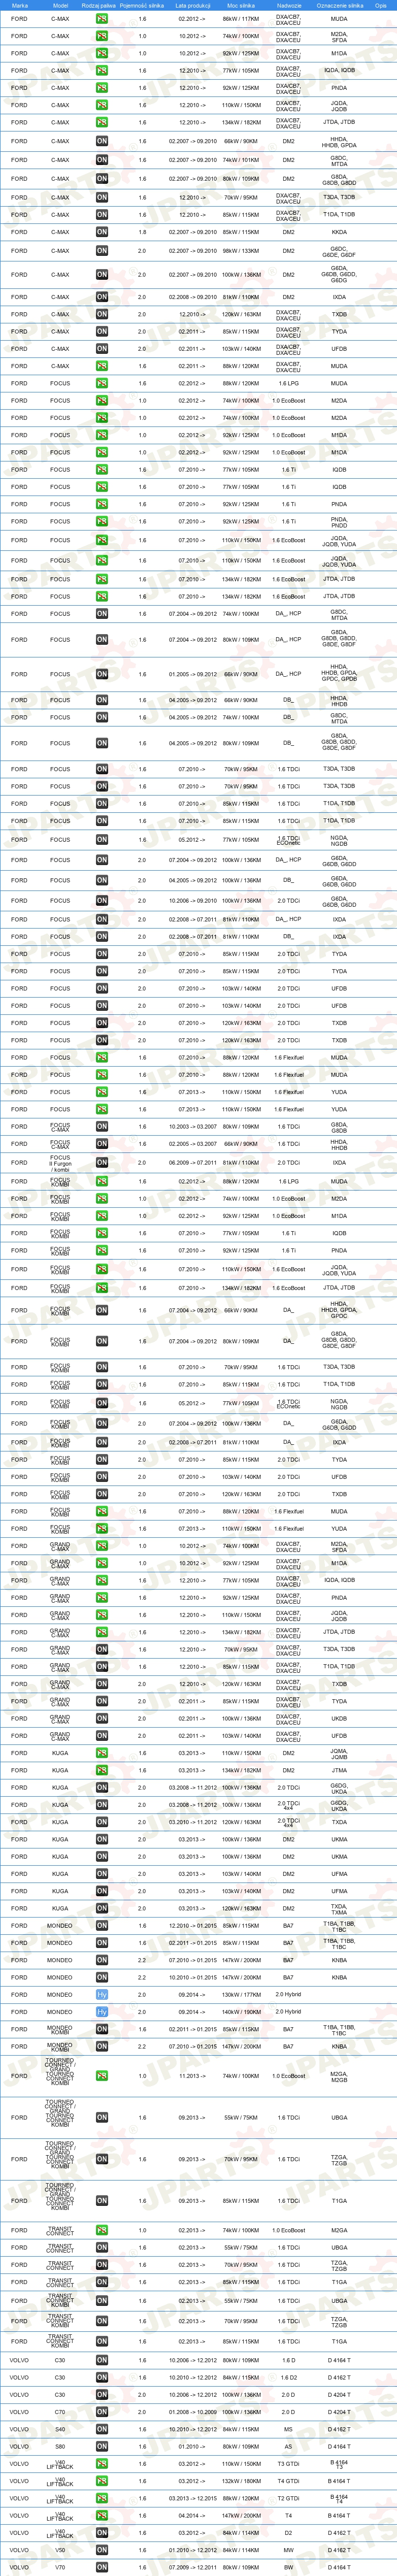The width and height of the screenshot is (397, 2576).
Task: Click the petrol icon in the V40 LIFTBACK 132kW / 180KM row
Action: point(102,2481)
